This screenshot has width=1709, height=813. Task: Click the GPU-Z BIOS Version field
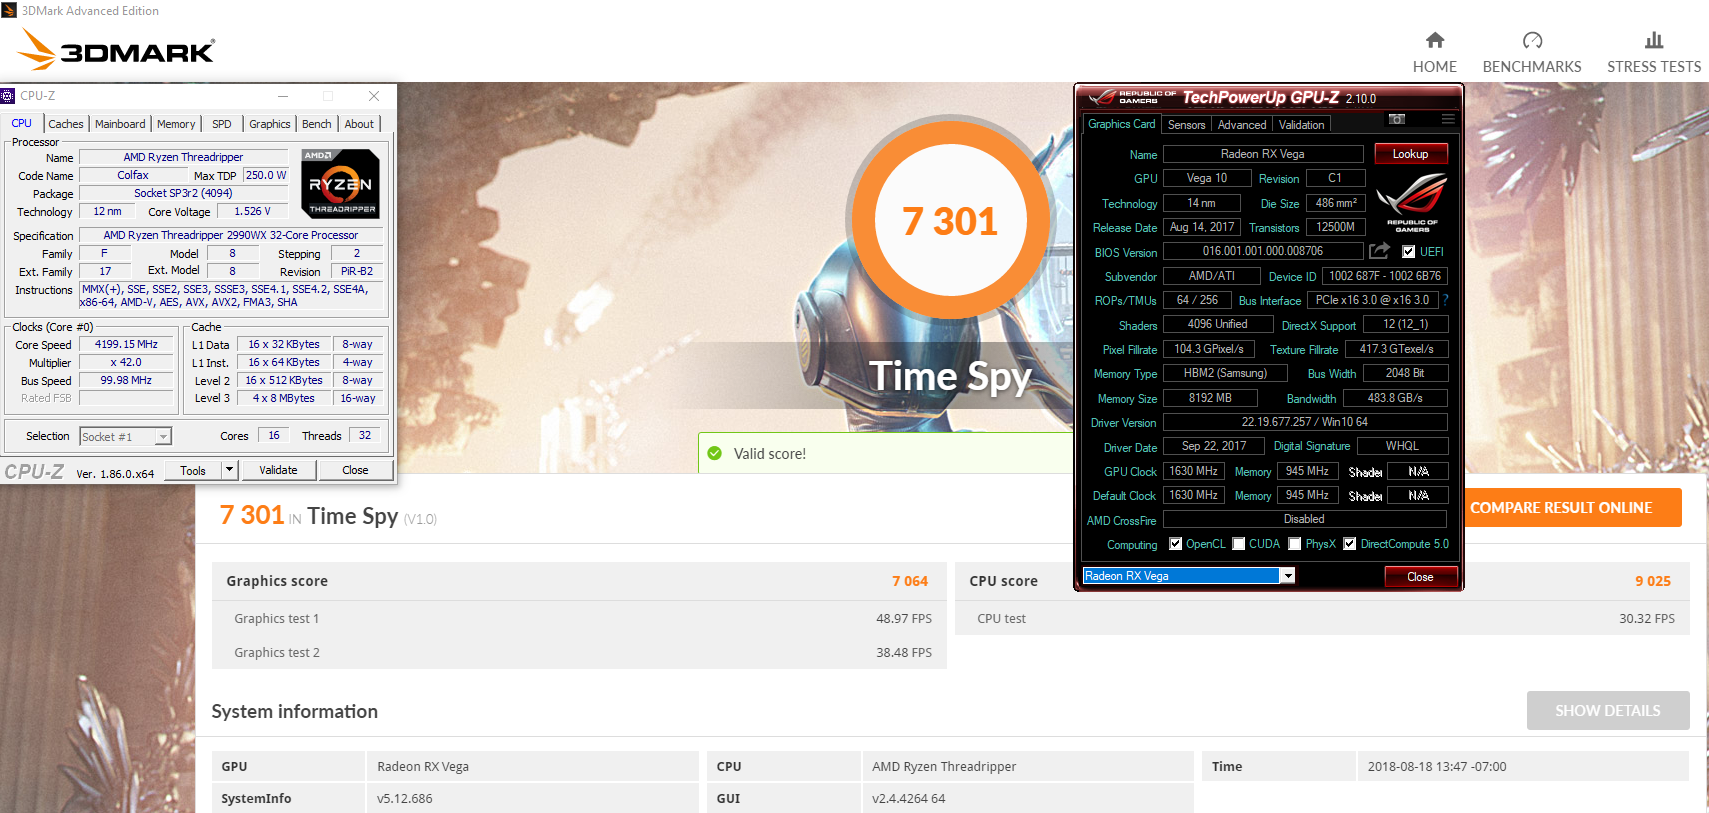(1263, 251)
